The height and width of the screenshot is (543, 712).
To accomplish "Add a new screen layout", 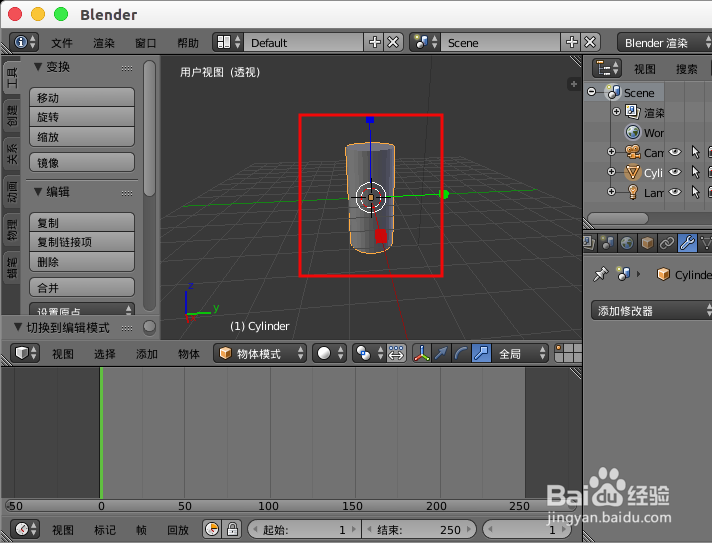I will (375, 43).
